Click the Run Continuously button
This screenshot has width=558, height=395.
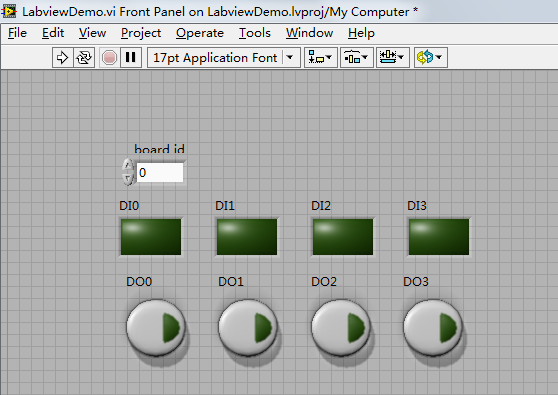[x=84, y=57]
